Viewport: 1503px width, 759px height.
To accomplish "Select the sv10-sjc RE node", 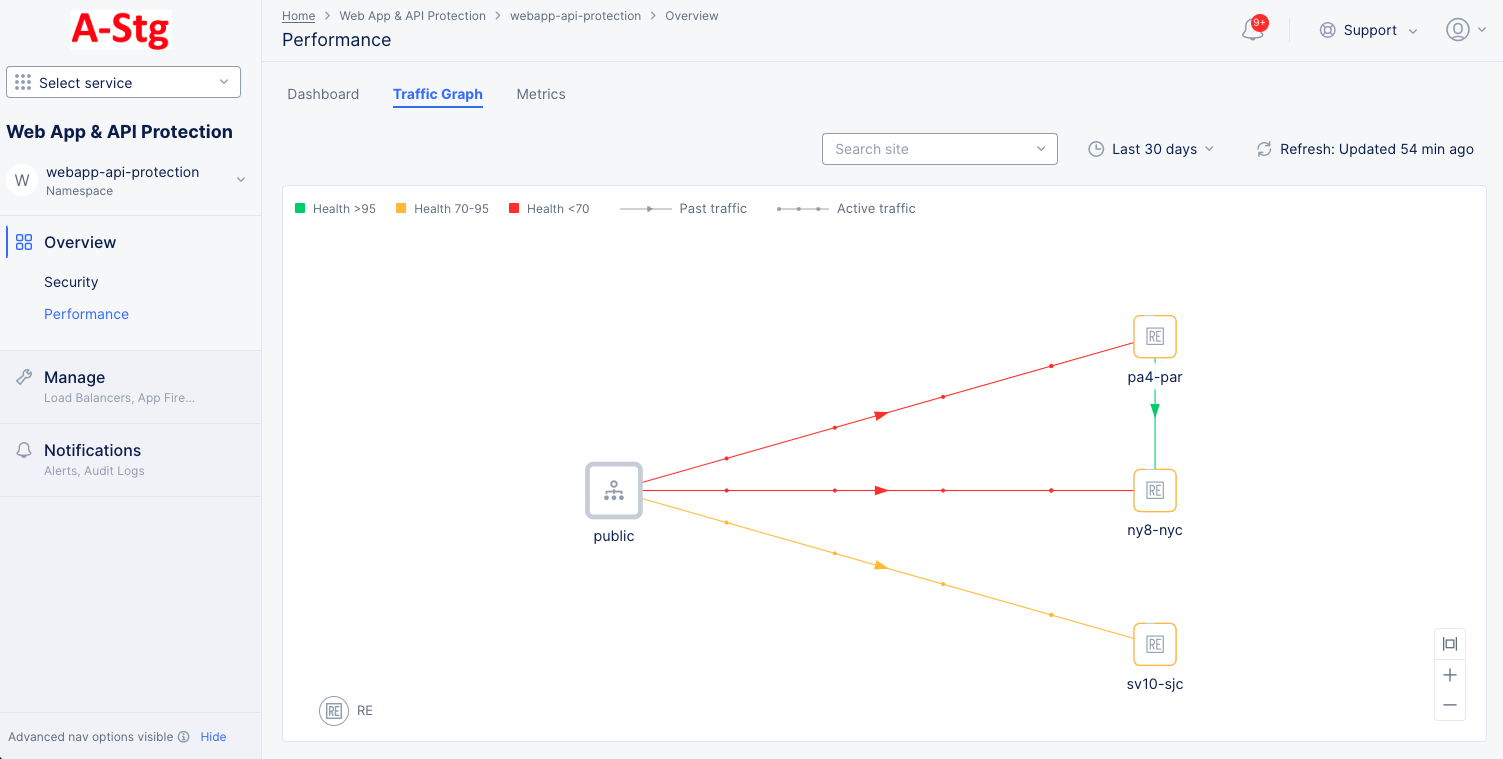I will 1154,644.
